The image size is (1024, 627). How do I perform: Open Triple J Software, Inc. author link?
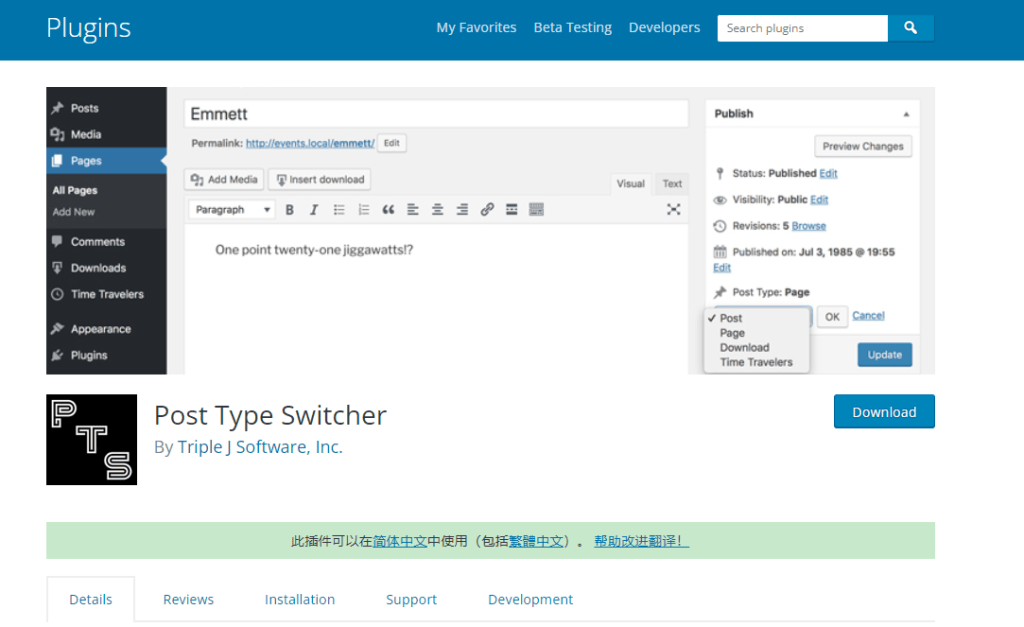pyautogui.click(x=260, y=447)
